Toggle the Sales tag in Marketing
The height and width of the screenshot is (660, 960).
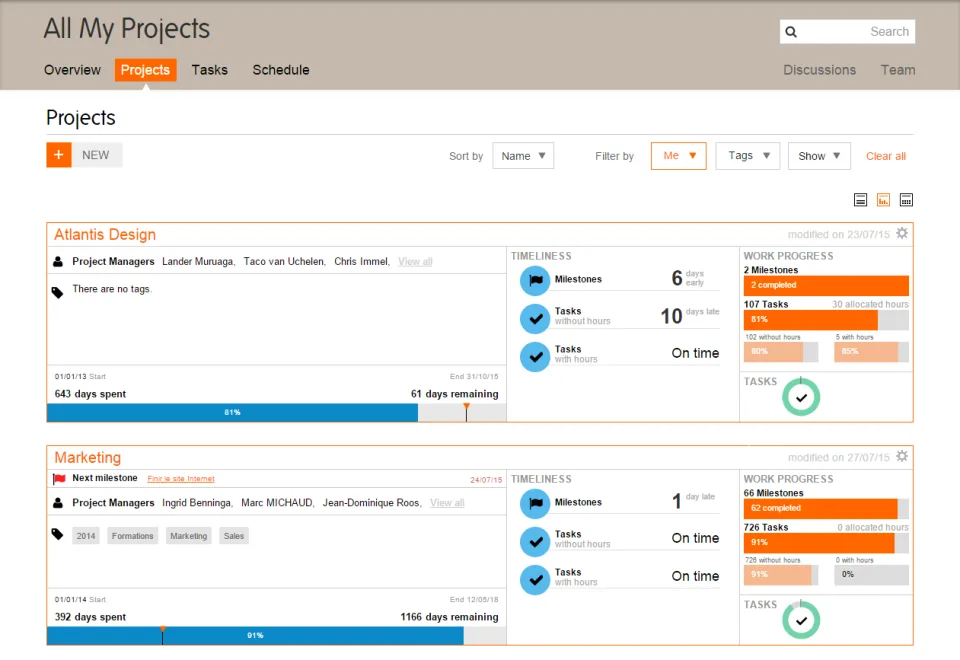point(234,536)
